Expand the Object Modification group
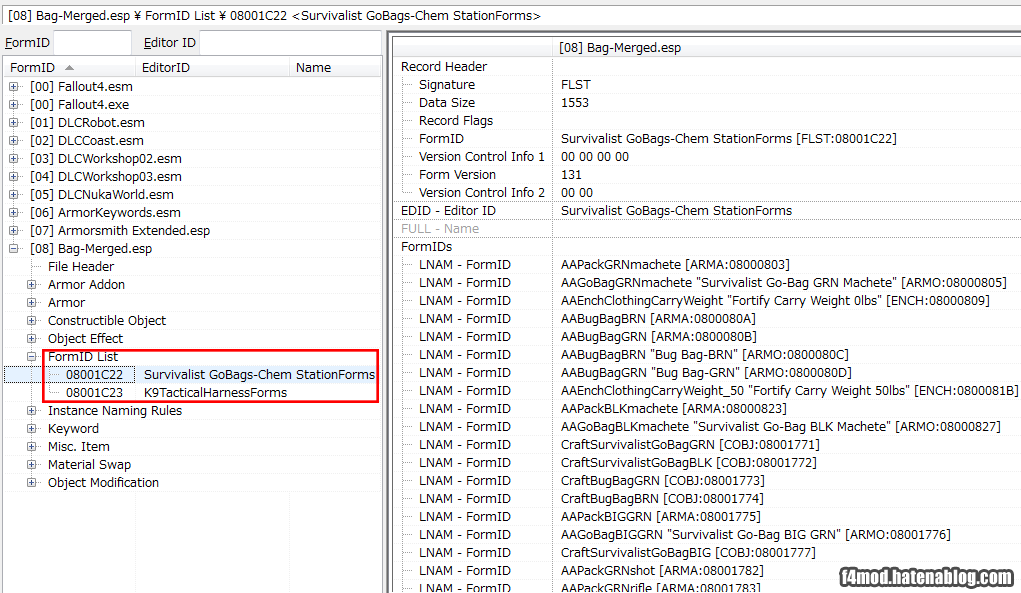This screenshot has width=1021, height=593. (31, 482)
